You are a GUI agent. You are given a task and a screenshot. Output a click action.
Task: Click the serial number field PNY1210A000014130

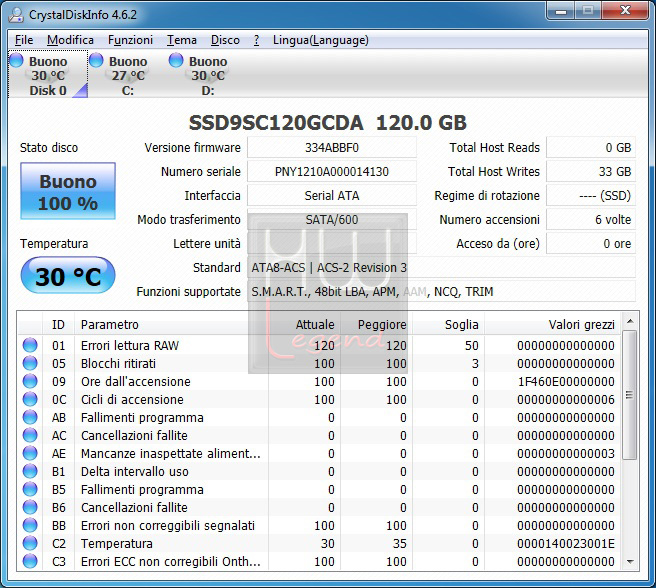click(x=332, y=172)
